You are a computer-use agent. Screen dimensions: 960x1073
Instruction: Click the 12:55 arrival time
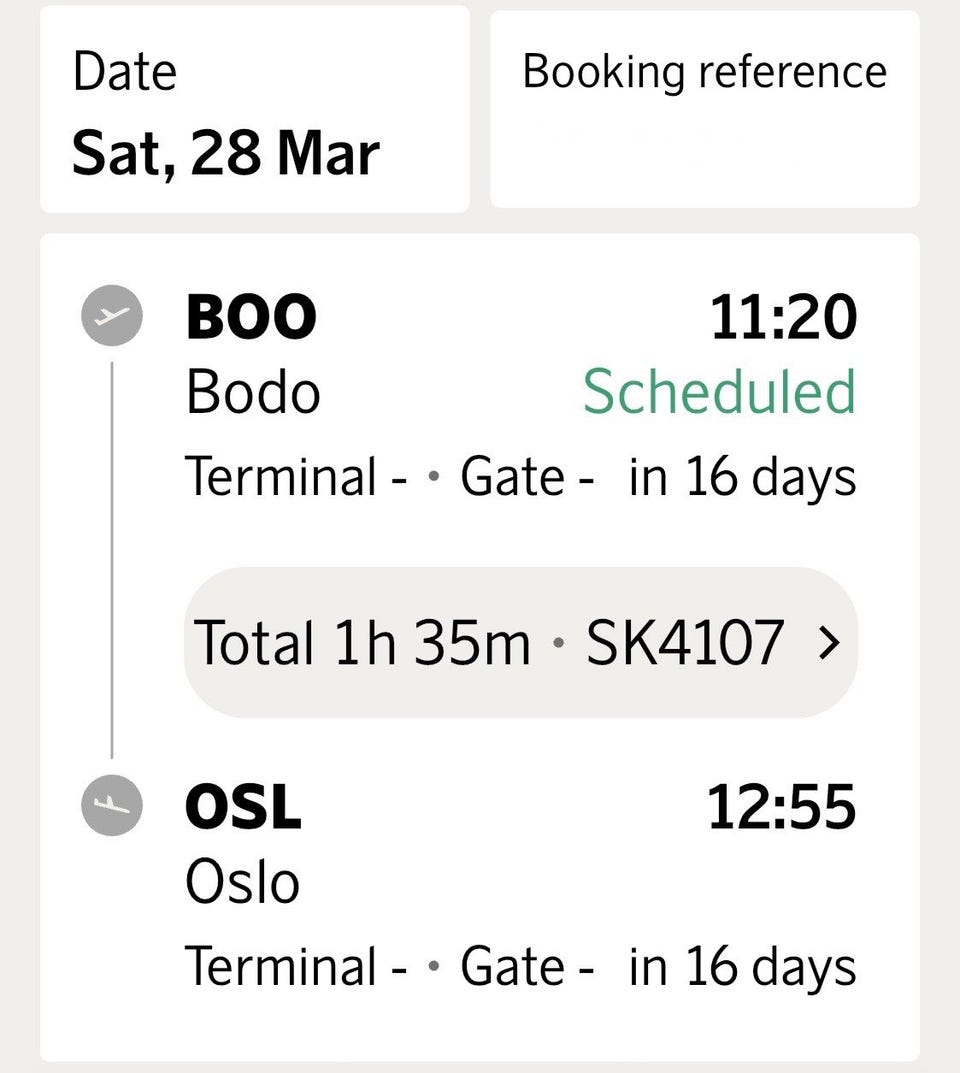pos(782,807)
